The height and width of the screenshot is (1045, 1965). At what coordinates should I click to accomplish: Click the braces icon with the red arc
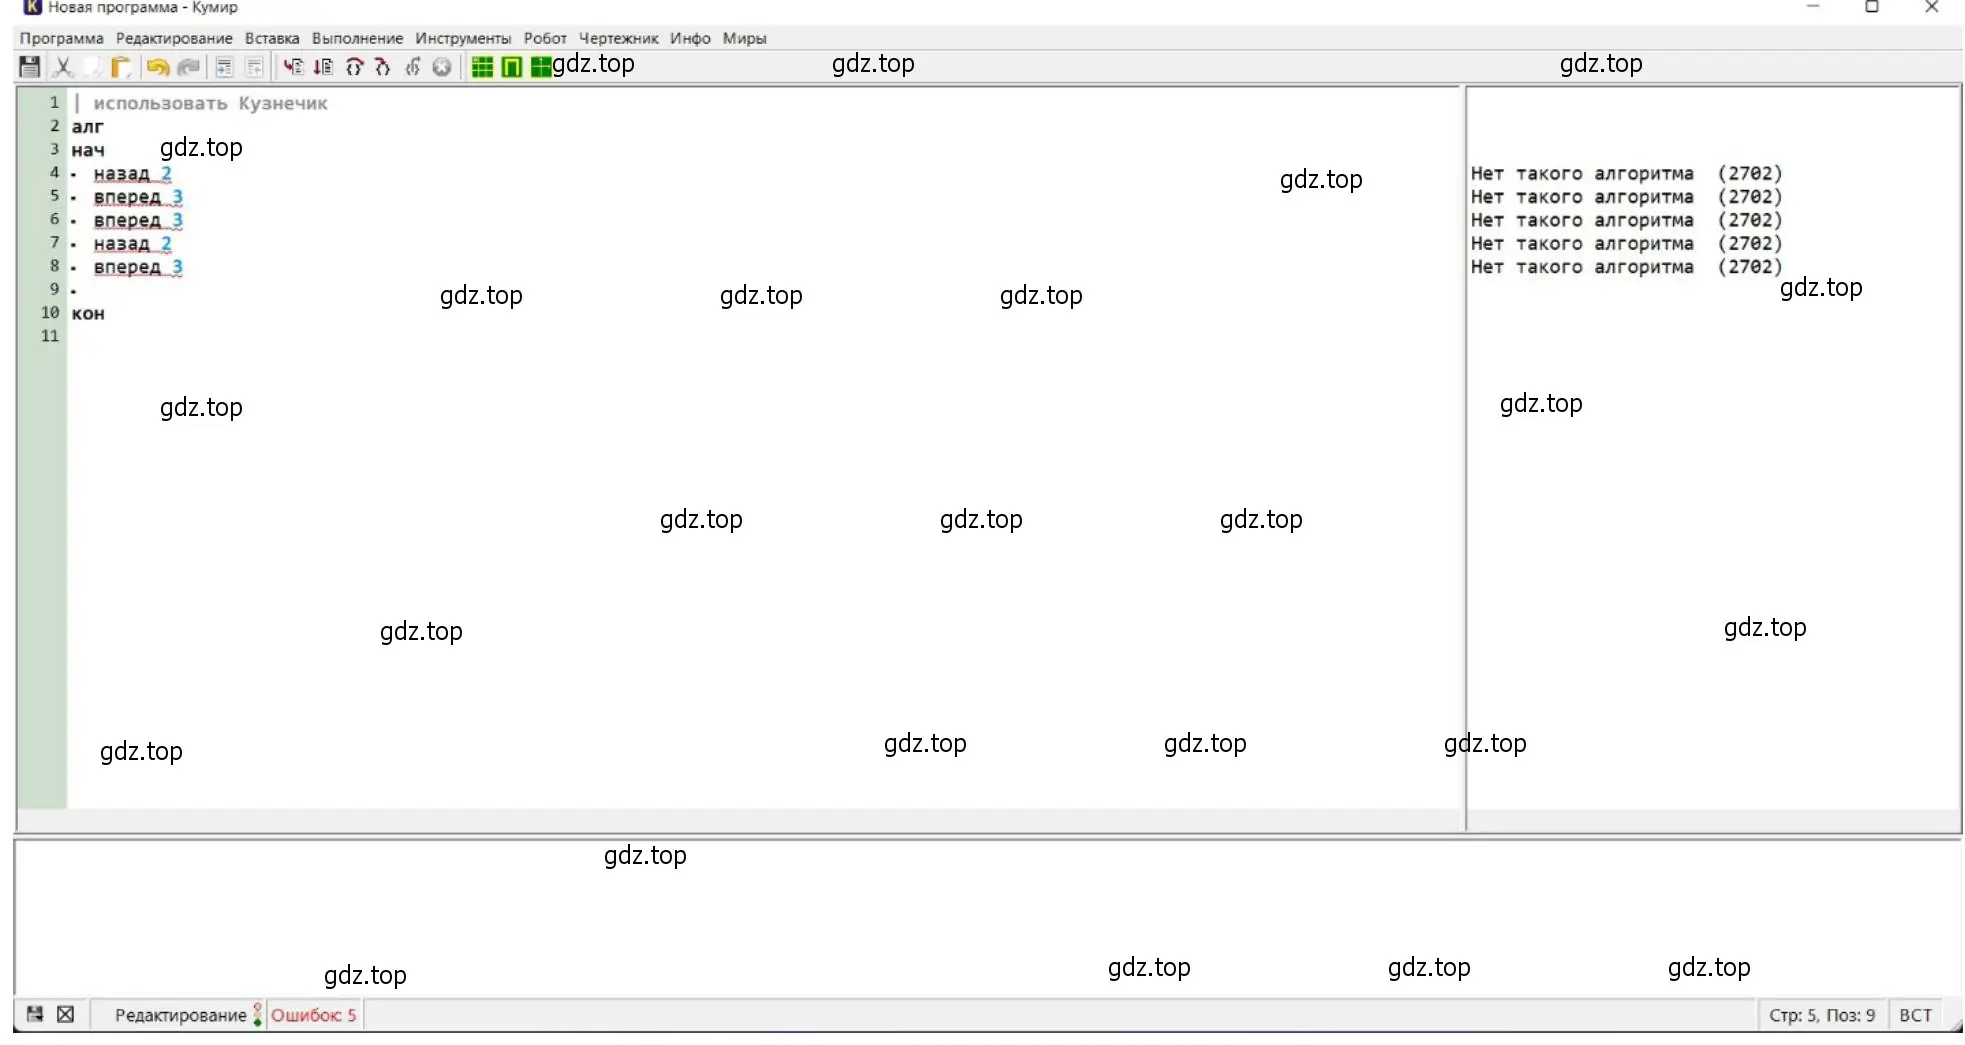point(354,67)
